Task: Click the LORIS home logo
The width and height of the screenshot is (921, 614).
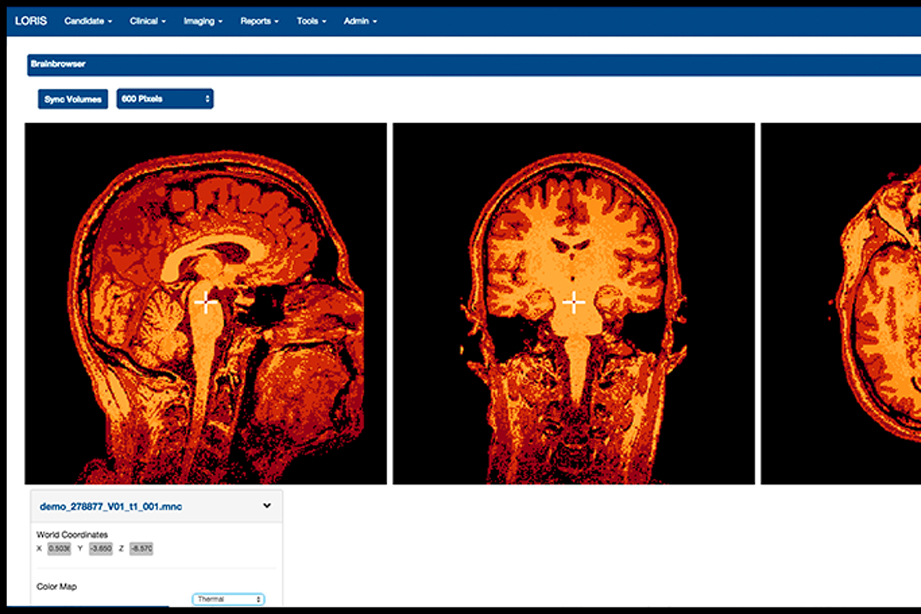Action: [x=31, y=21]
